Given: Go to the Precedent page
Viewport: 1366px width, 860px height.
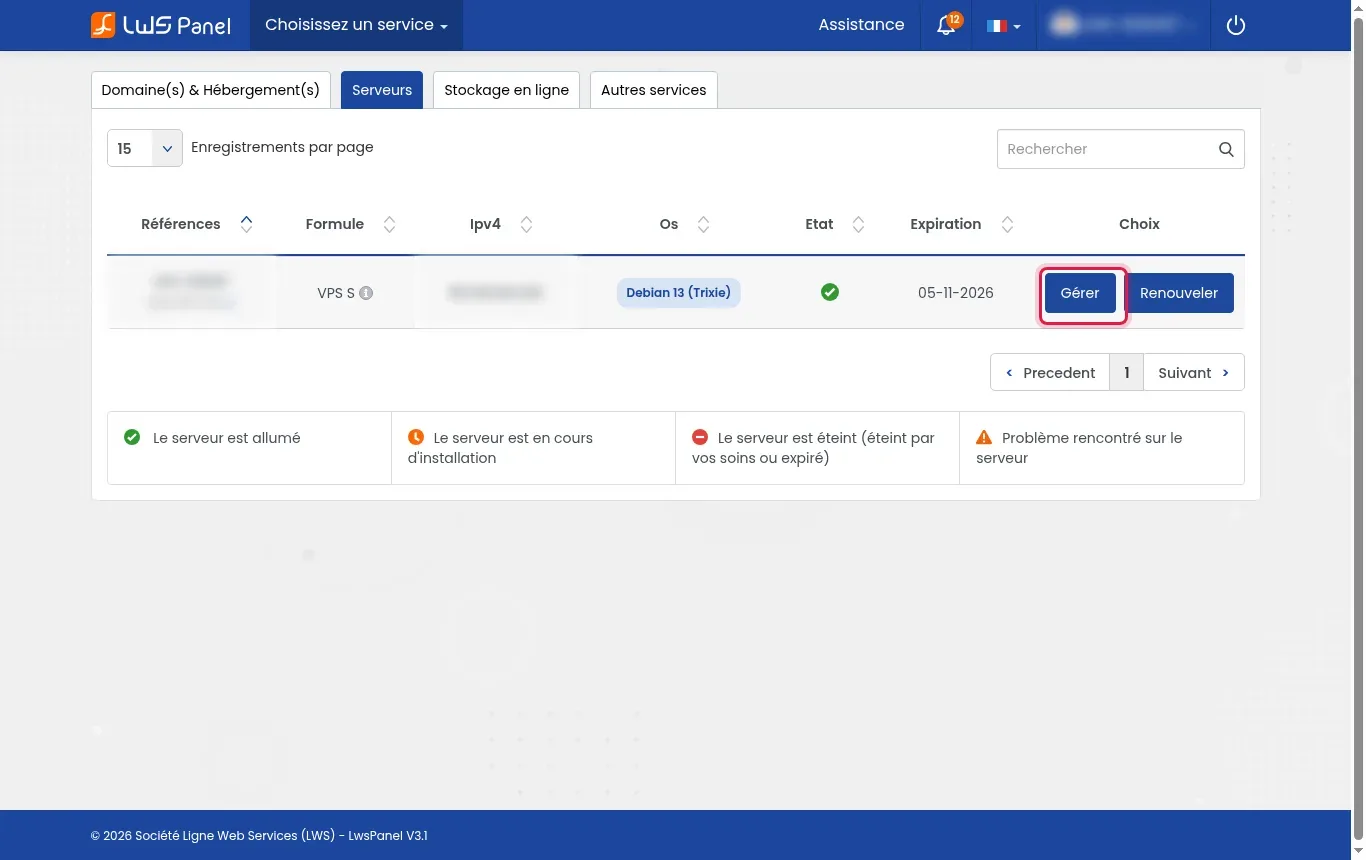Looking at the screenshot, I should pyautogui.click(x=1050, y=372).
